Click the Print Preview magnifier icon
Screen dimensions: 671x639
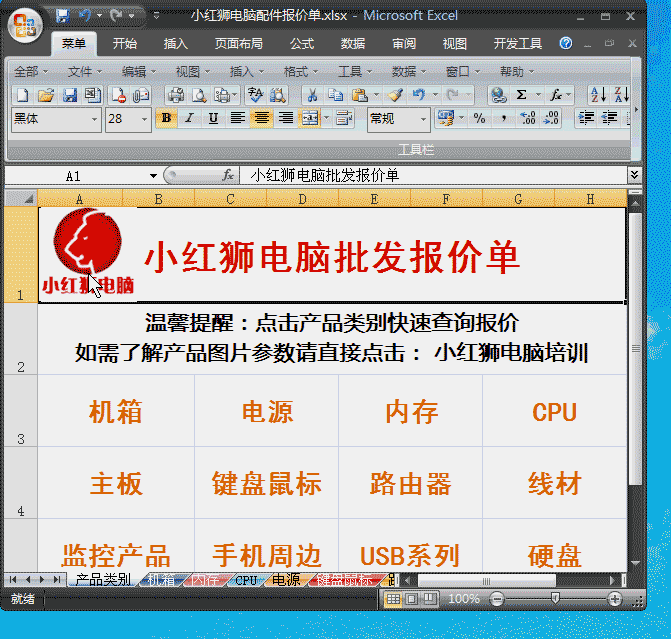[199, 95]
